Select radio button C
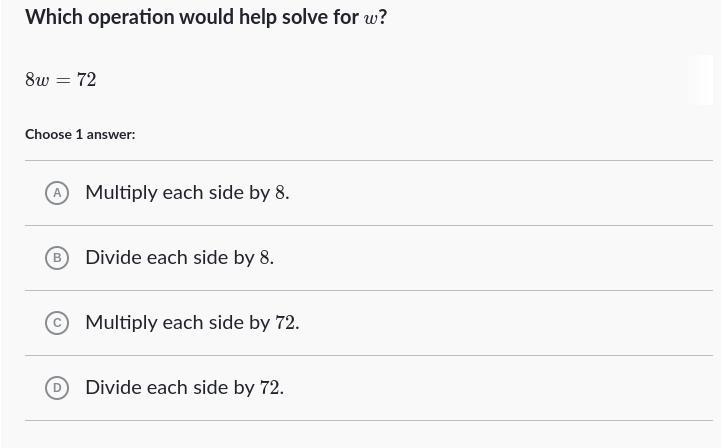722x448 pixels. [x=57, y=323]
